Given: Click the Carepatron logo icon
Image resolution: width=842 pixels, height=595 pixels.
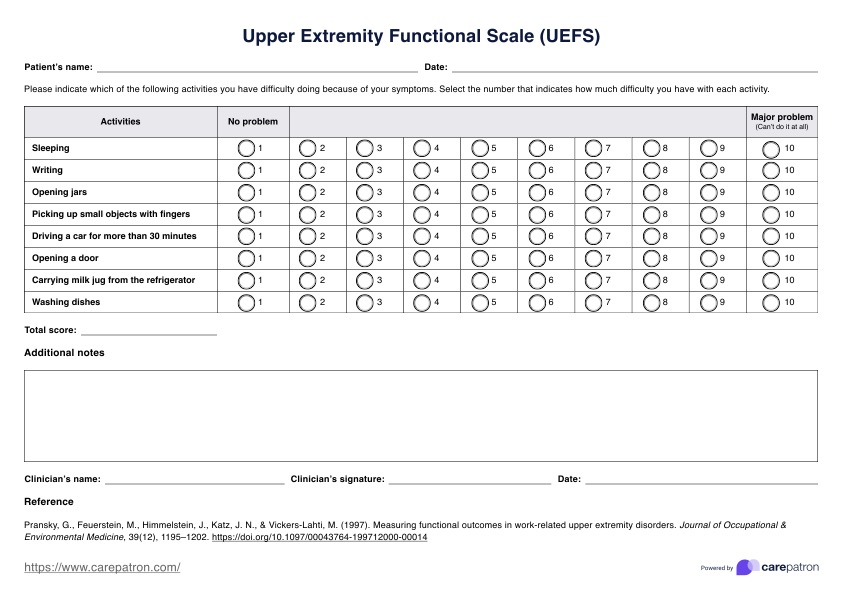Looking at the screenshot, I should click(x=746, y=567).
